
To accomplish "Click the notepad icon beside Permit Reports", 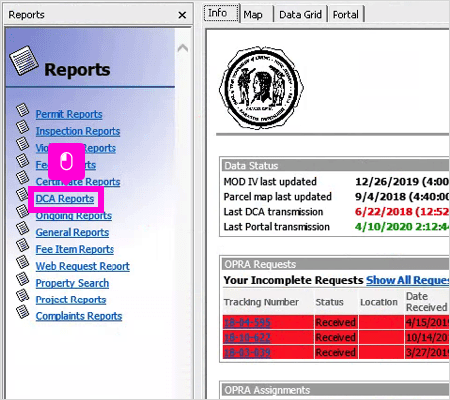I will point(22,110).
